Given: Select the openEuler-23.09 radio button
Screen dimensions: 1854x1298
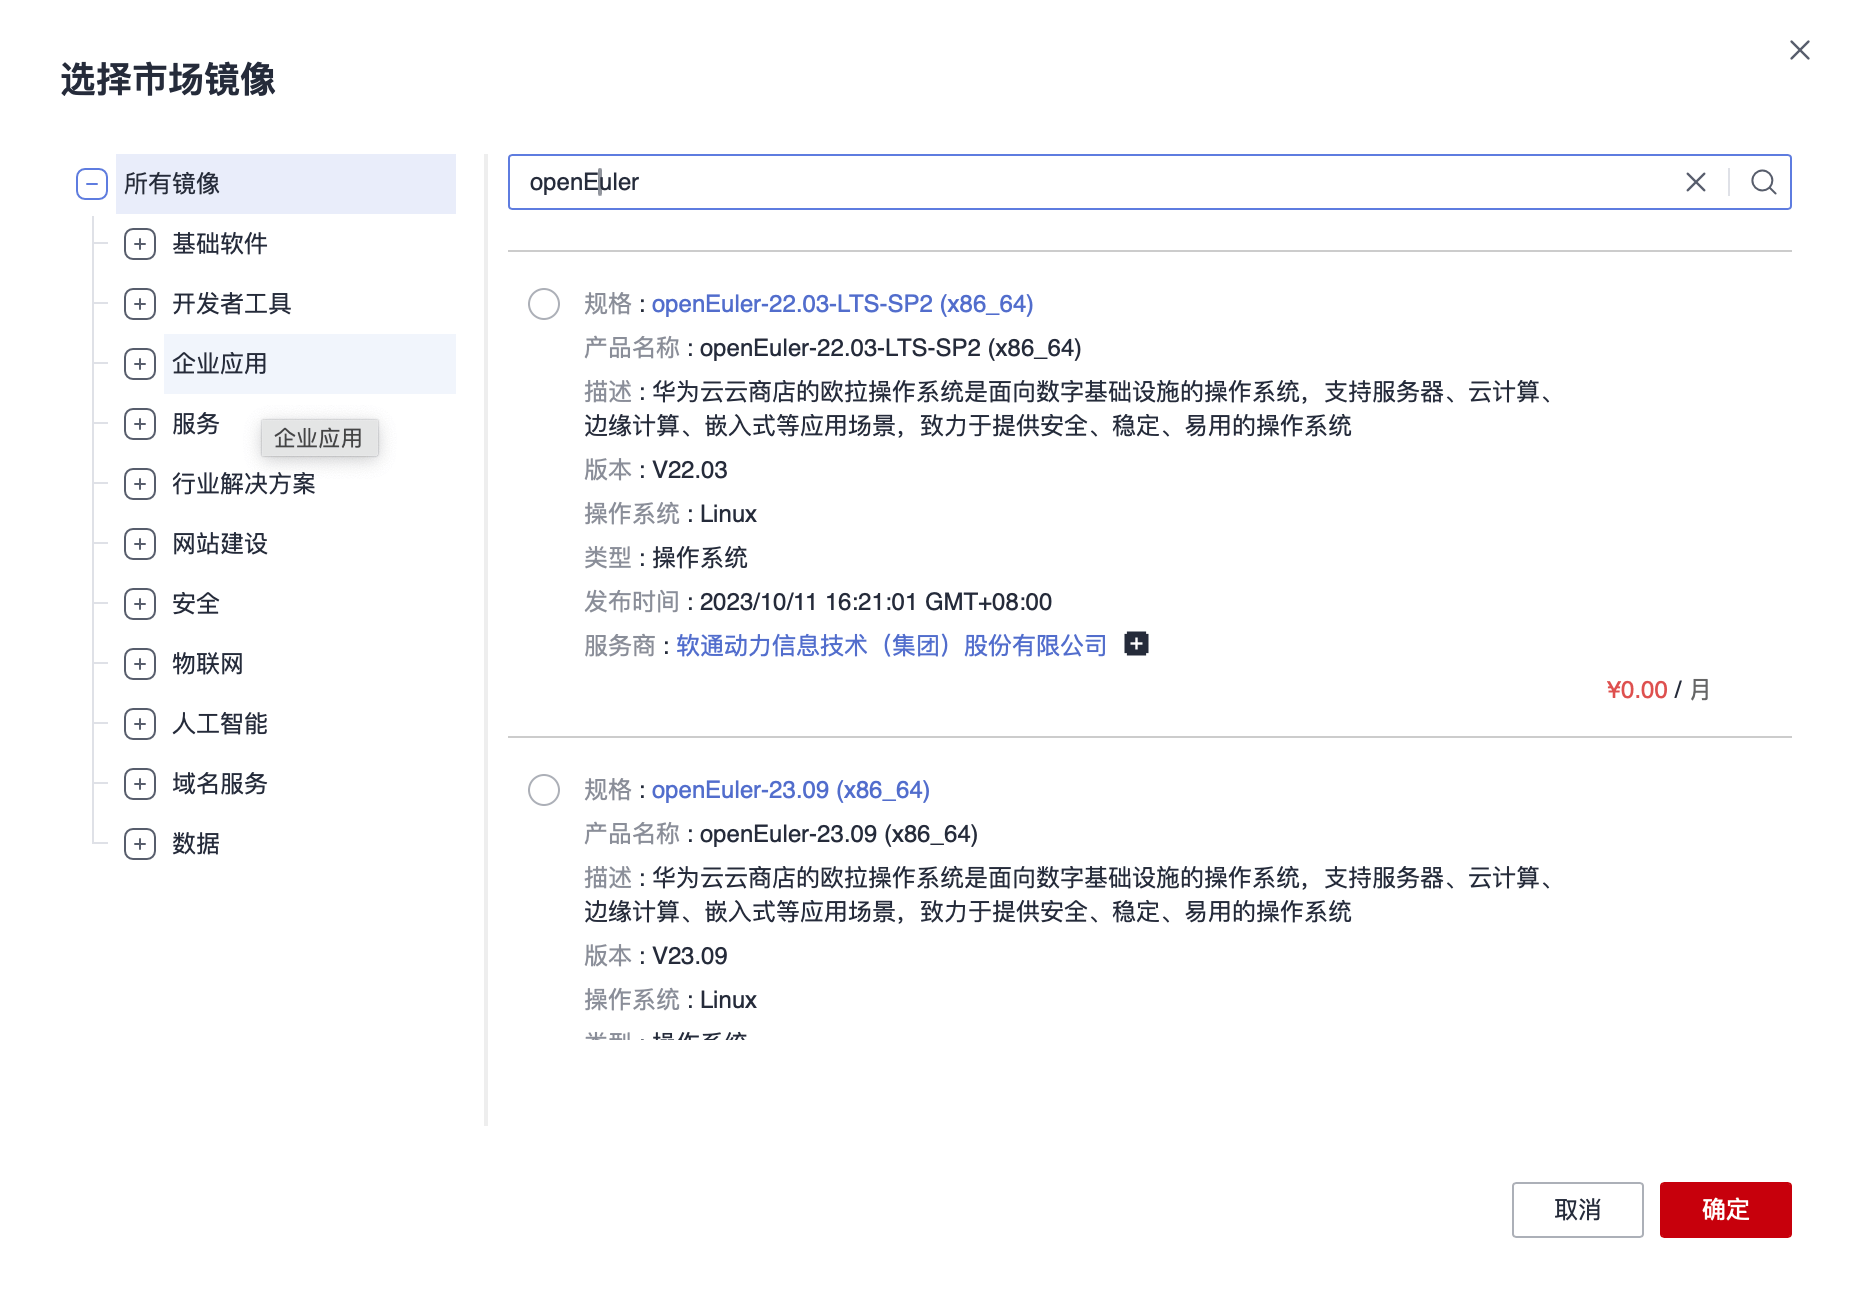Looking at the screenshot, I should (544, 790).
